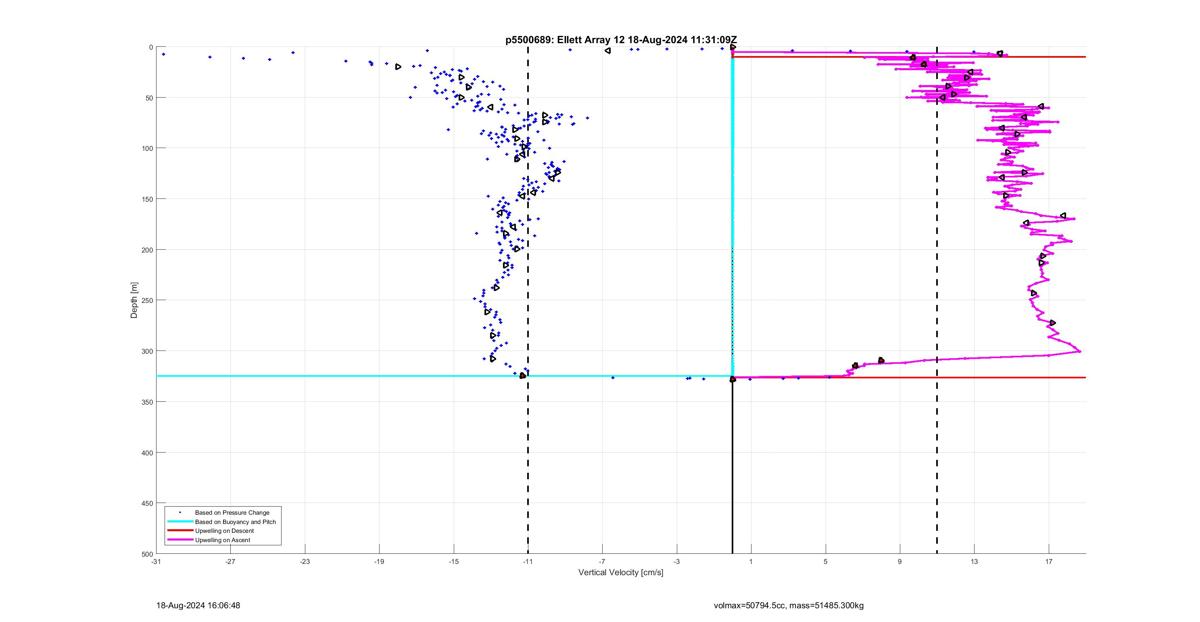
Task: Click the x-axis tick label '-27'
Action: [x=230, y=562]
